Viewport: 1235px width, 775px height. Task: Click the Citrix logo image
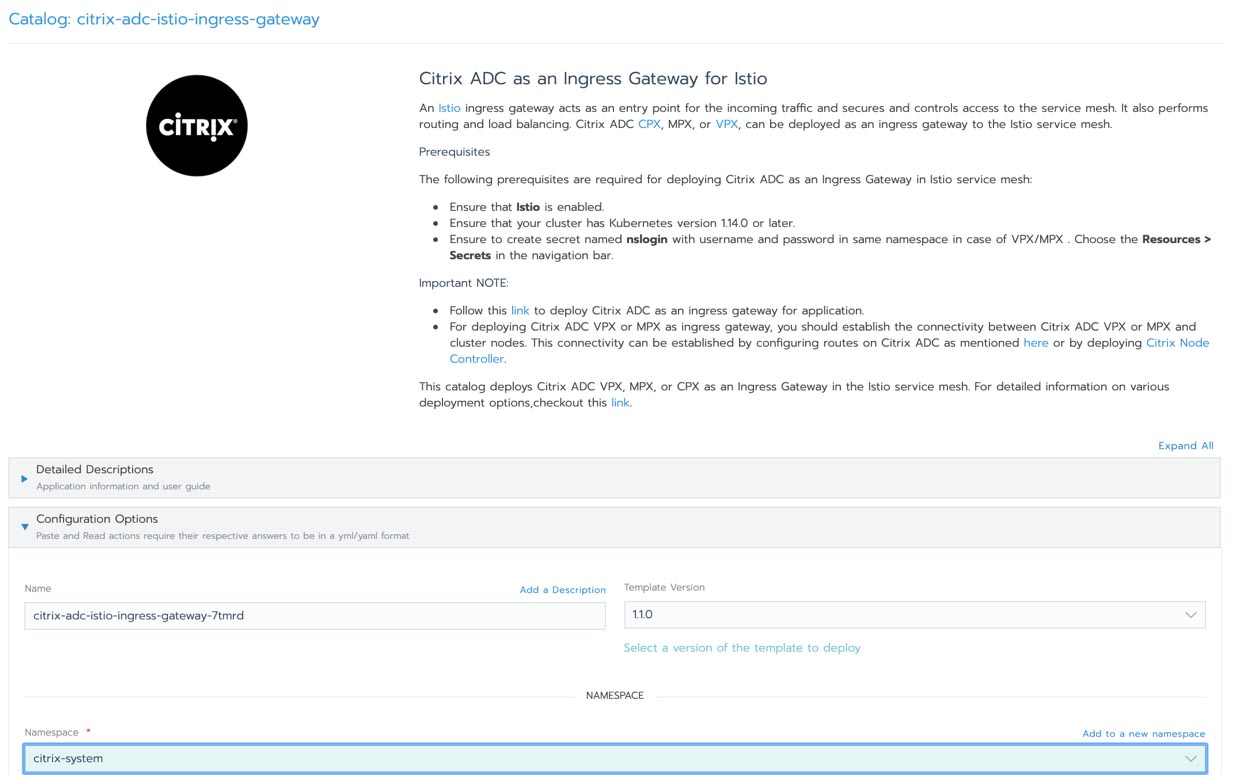[x=196, y=126]
